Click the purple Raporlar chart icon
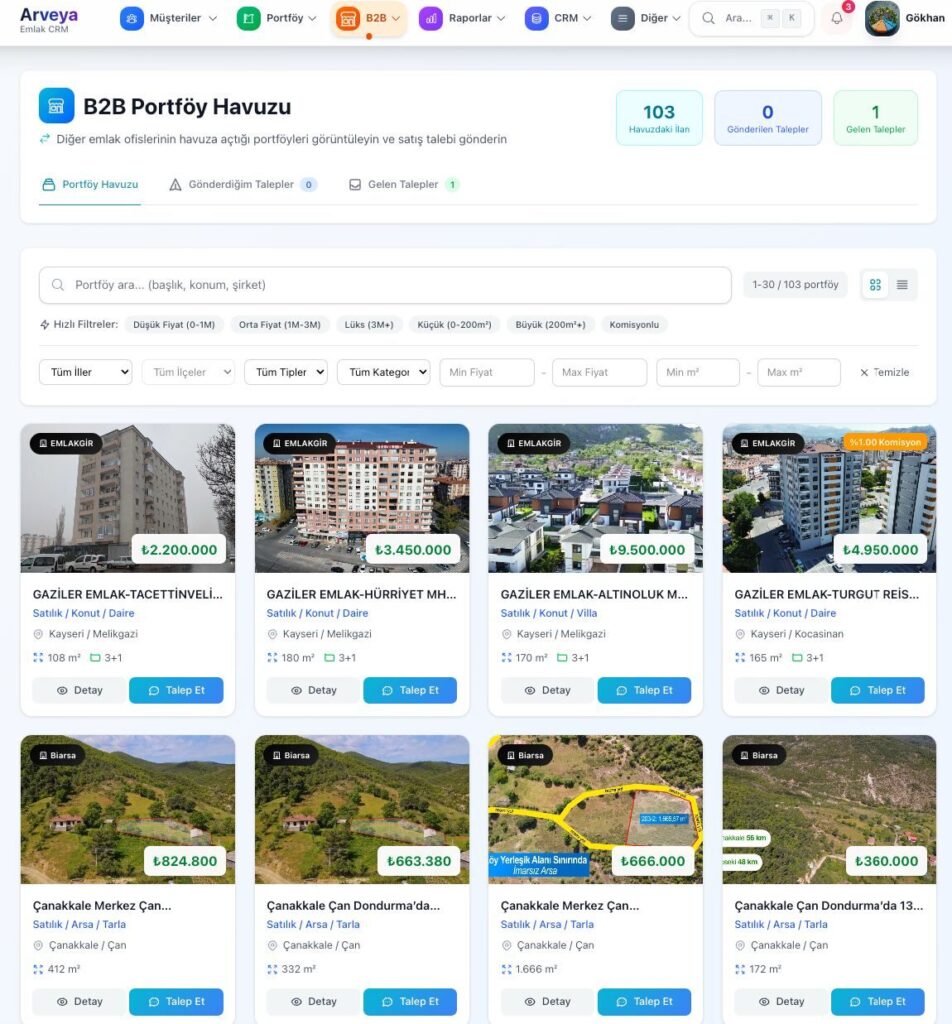Screen dimensions: 952x1024 click(x=430, y=18)
